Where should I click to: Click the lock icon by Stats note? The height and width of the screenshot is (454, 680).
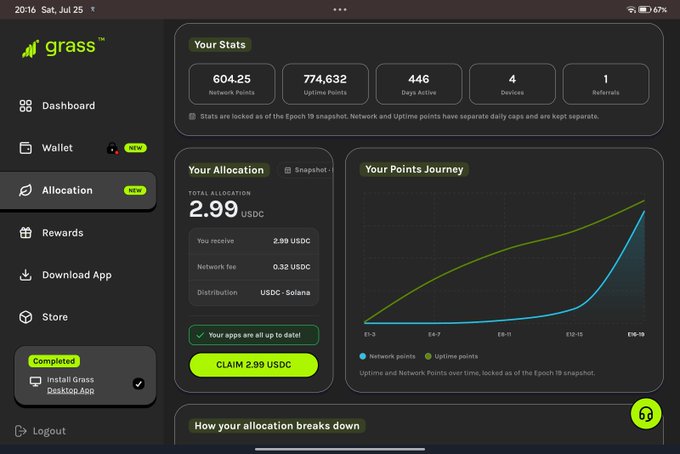coord(192,116)
